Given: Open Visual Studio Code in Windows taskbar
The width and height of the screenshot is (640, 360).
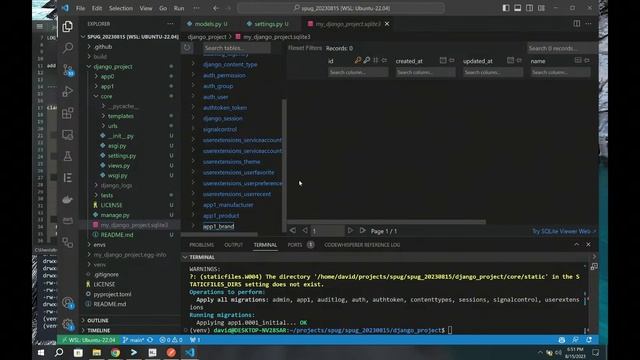Looking at the screenshot, I should [190, 352].
